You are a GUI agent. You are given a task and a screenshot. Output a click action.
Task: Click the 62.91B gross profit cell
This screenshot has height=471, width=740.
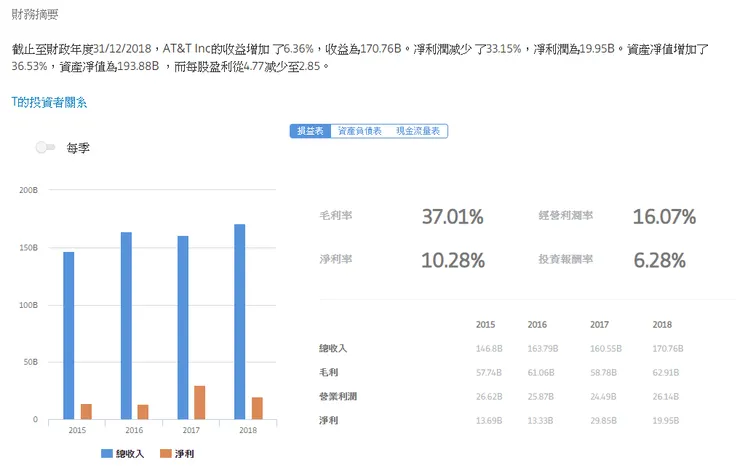[x=666, y=373]
